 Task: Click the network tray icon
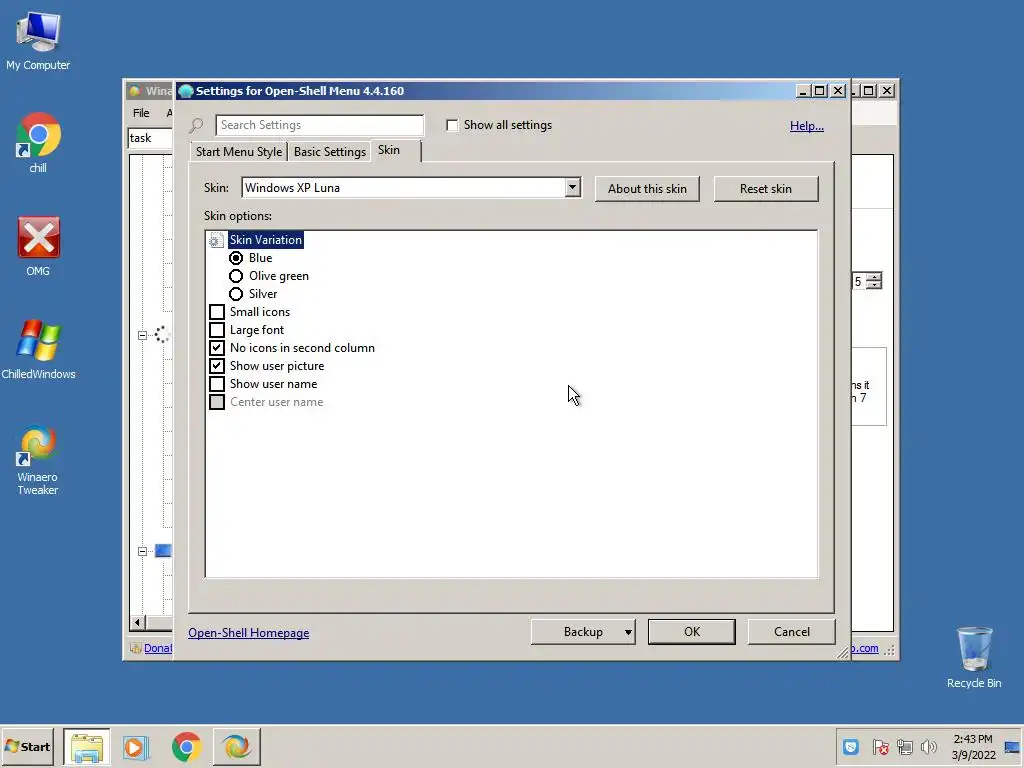(x=904, y=746)
